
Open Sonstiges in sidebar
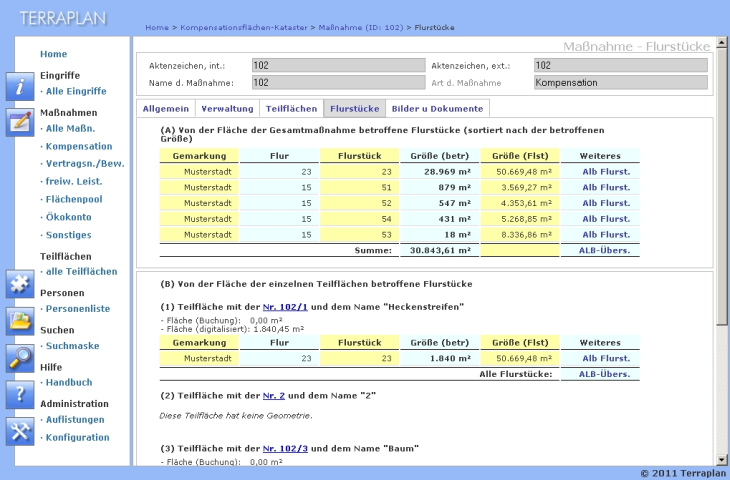tap(68, 235)
